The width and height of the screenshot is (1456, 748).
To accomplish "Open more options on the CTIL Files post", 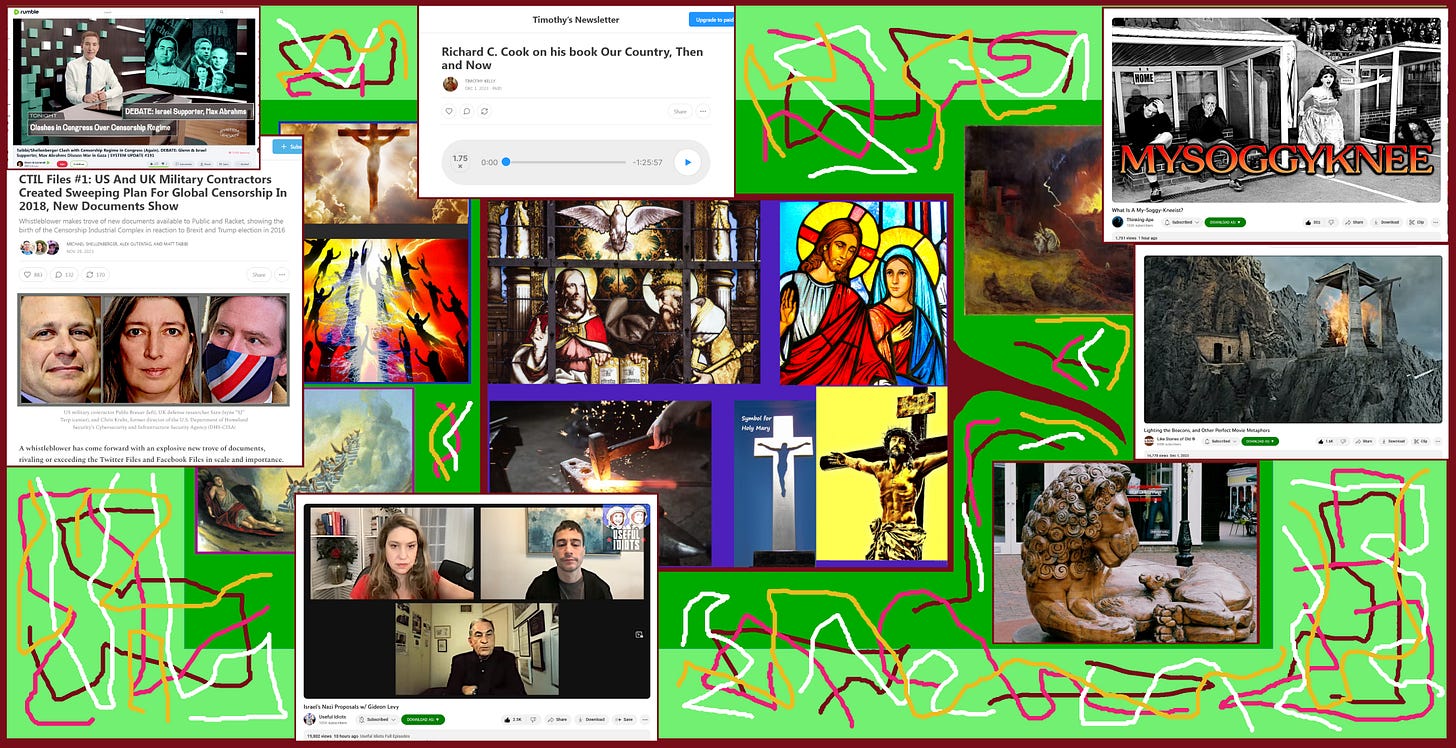I will [x=282, y=274].
